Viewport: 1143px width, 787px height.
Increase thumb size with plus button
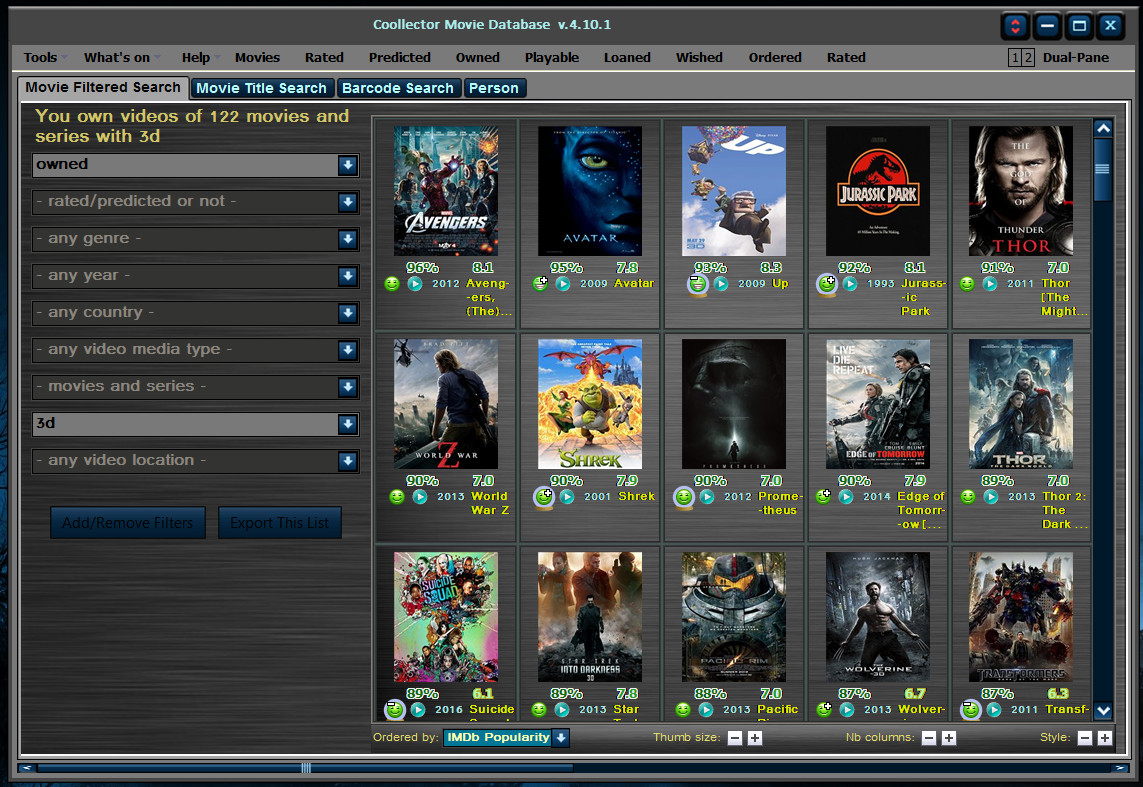point(755,738)
